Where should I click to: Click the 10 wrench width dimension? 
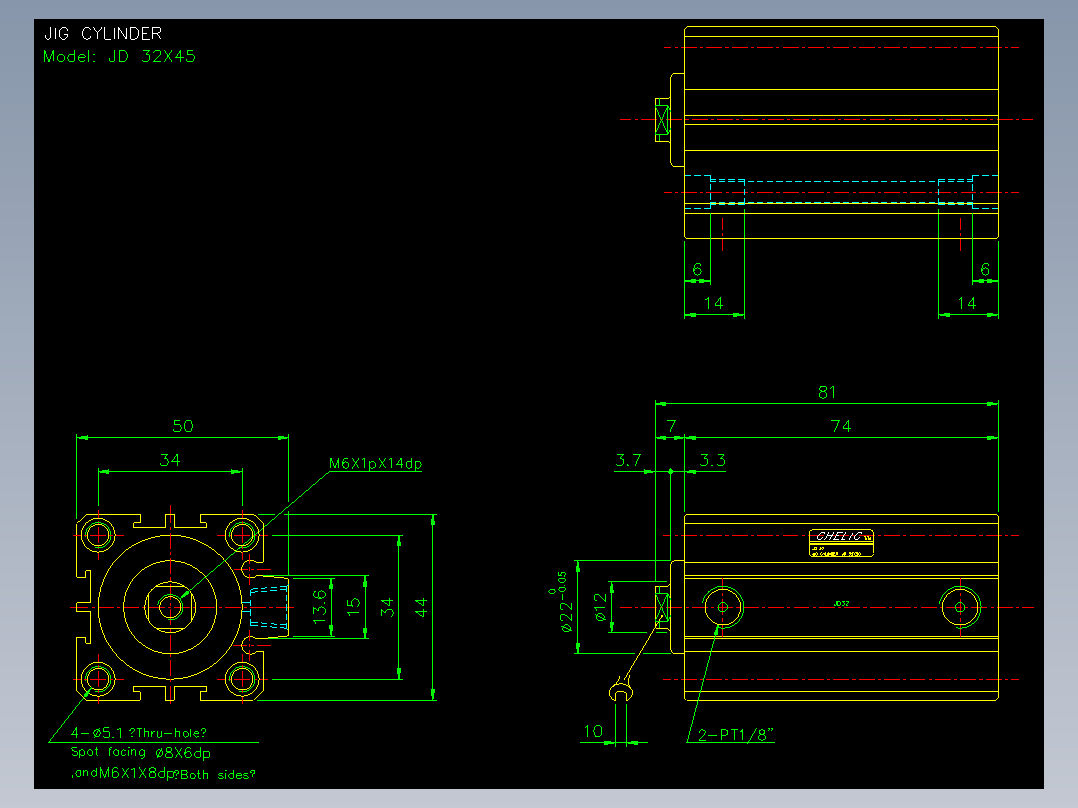click(x=593, y=732)
